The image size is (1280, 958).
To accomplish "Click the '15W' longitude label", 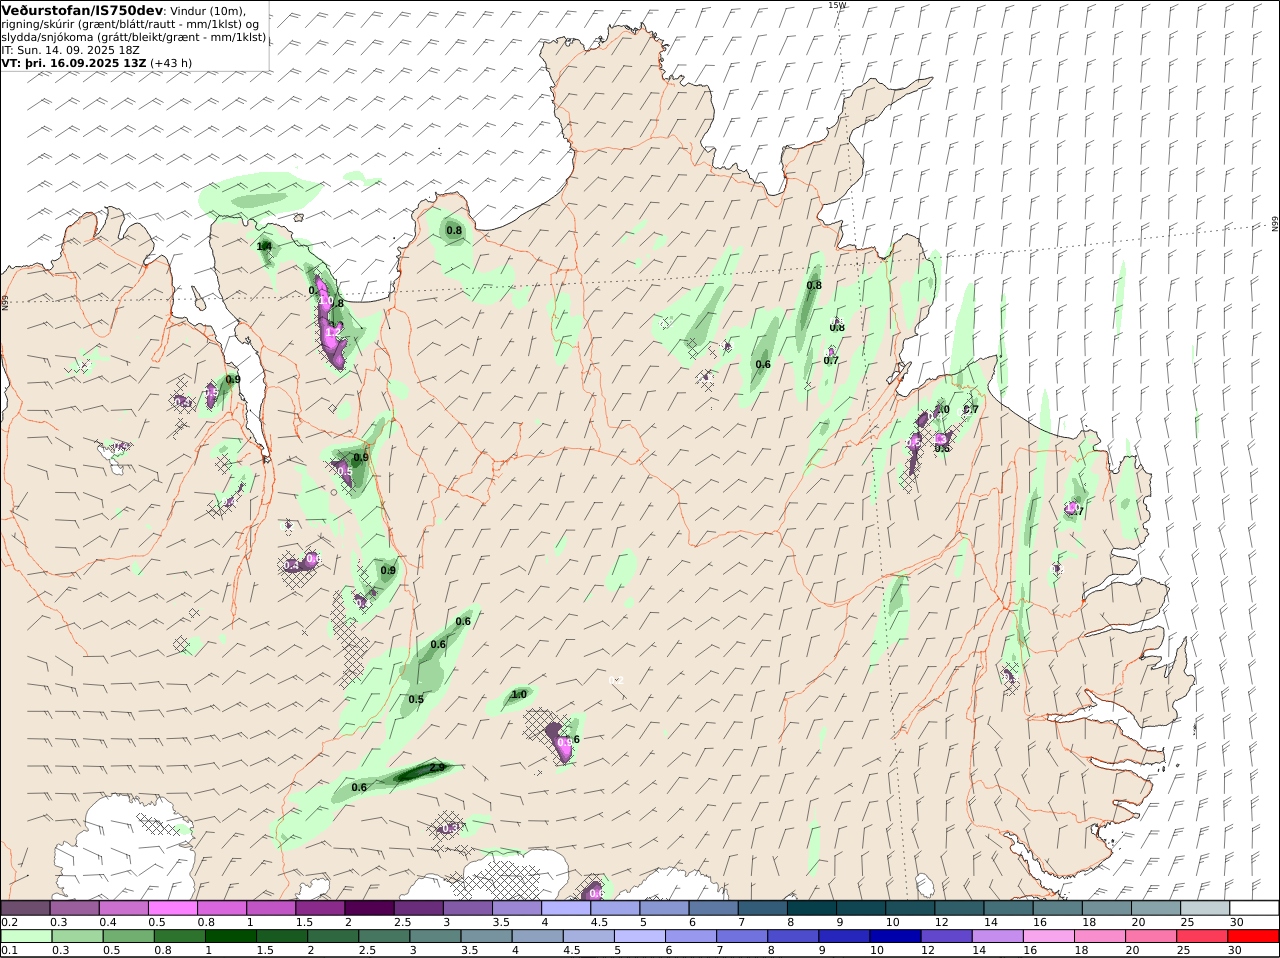I will point(836,5).
